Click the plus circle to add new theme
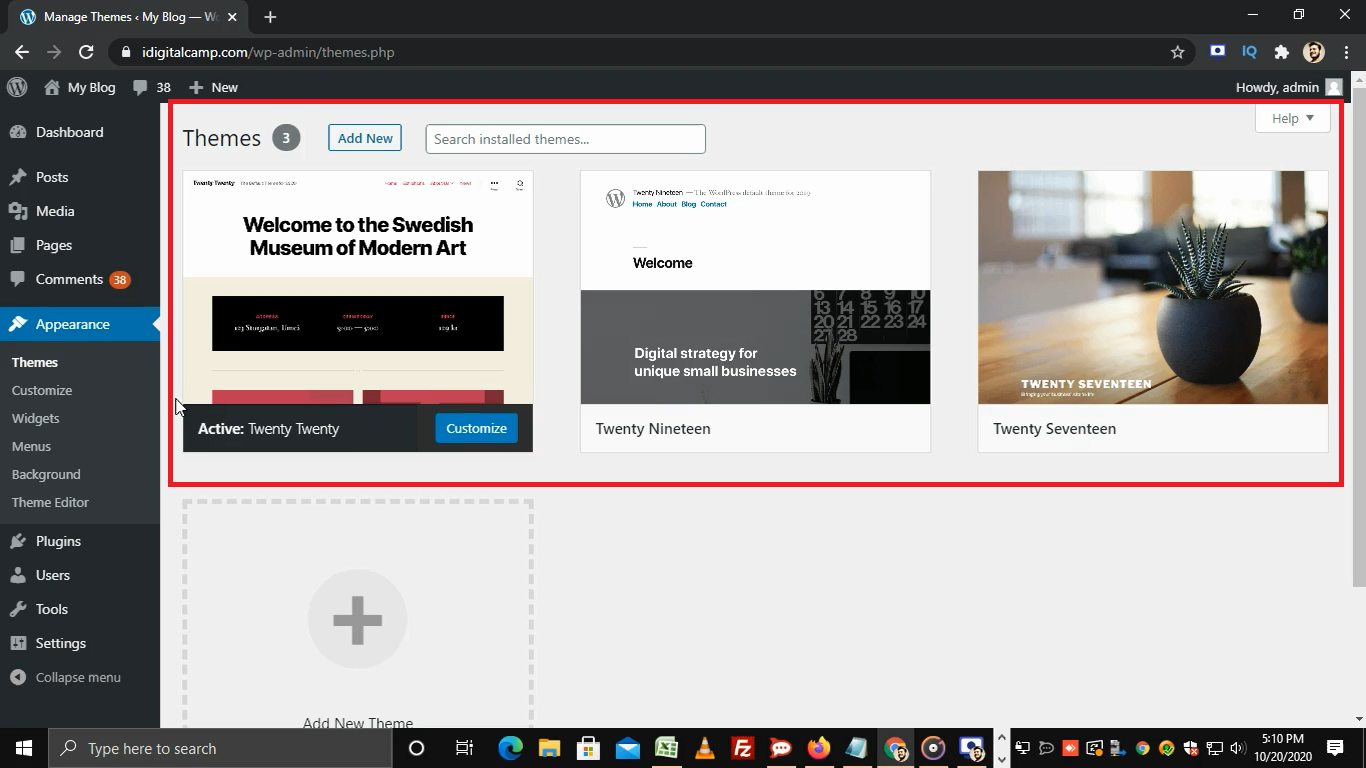This screenshot has width=1366, height=768. (x=358, y=619)
